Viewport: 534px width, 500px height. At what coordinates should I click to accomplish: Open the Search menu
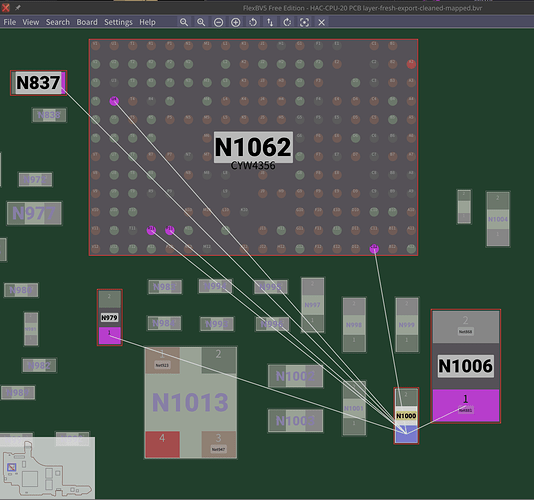[58, 22]
